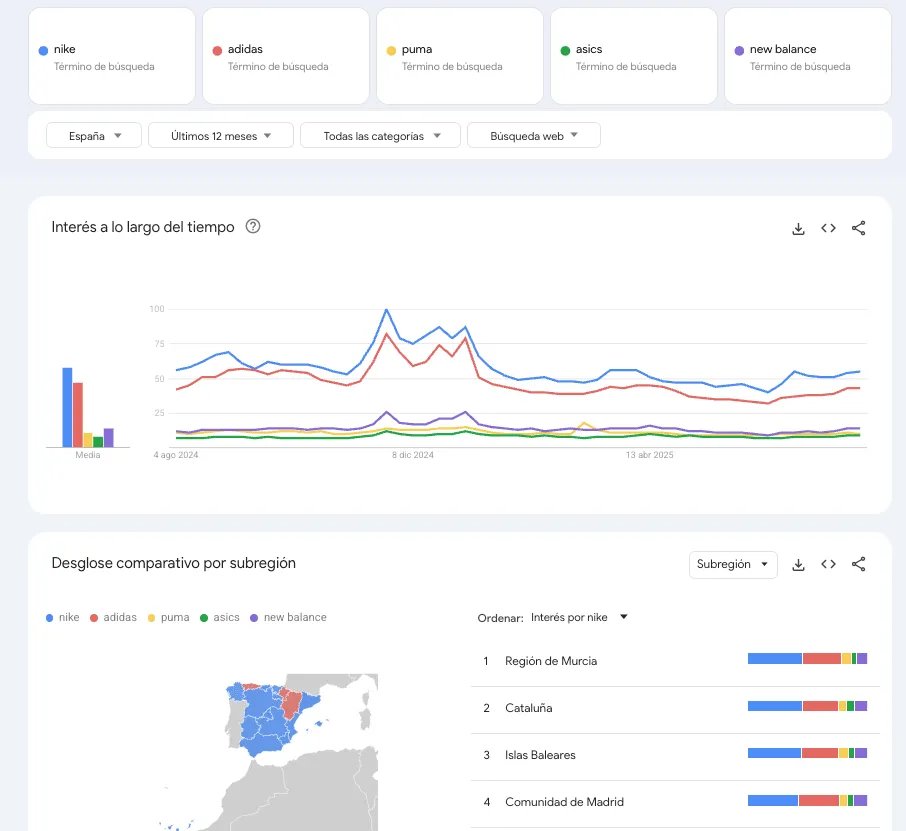This screenshot has width=906, height=831.
Task: Click the Comunidad de Madrid row
Action: [x=675, y=802]
